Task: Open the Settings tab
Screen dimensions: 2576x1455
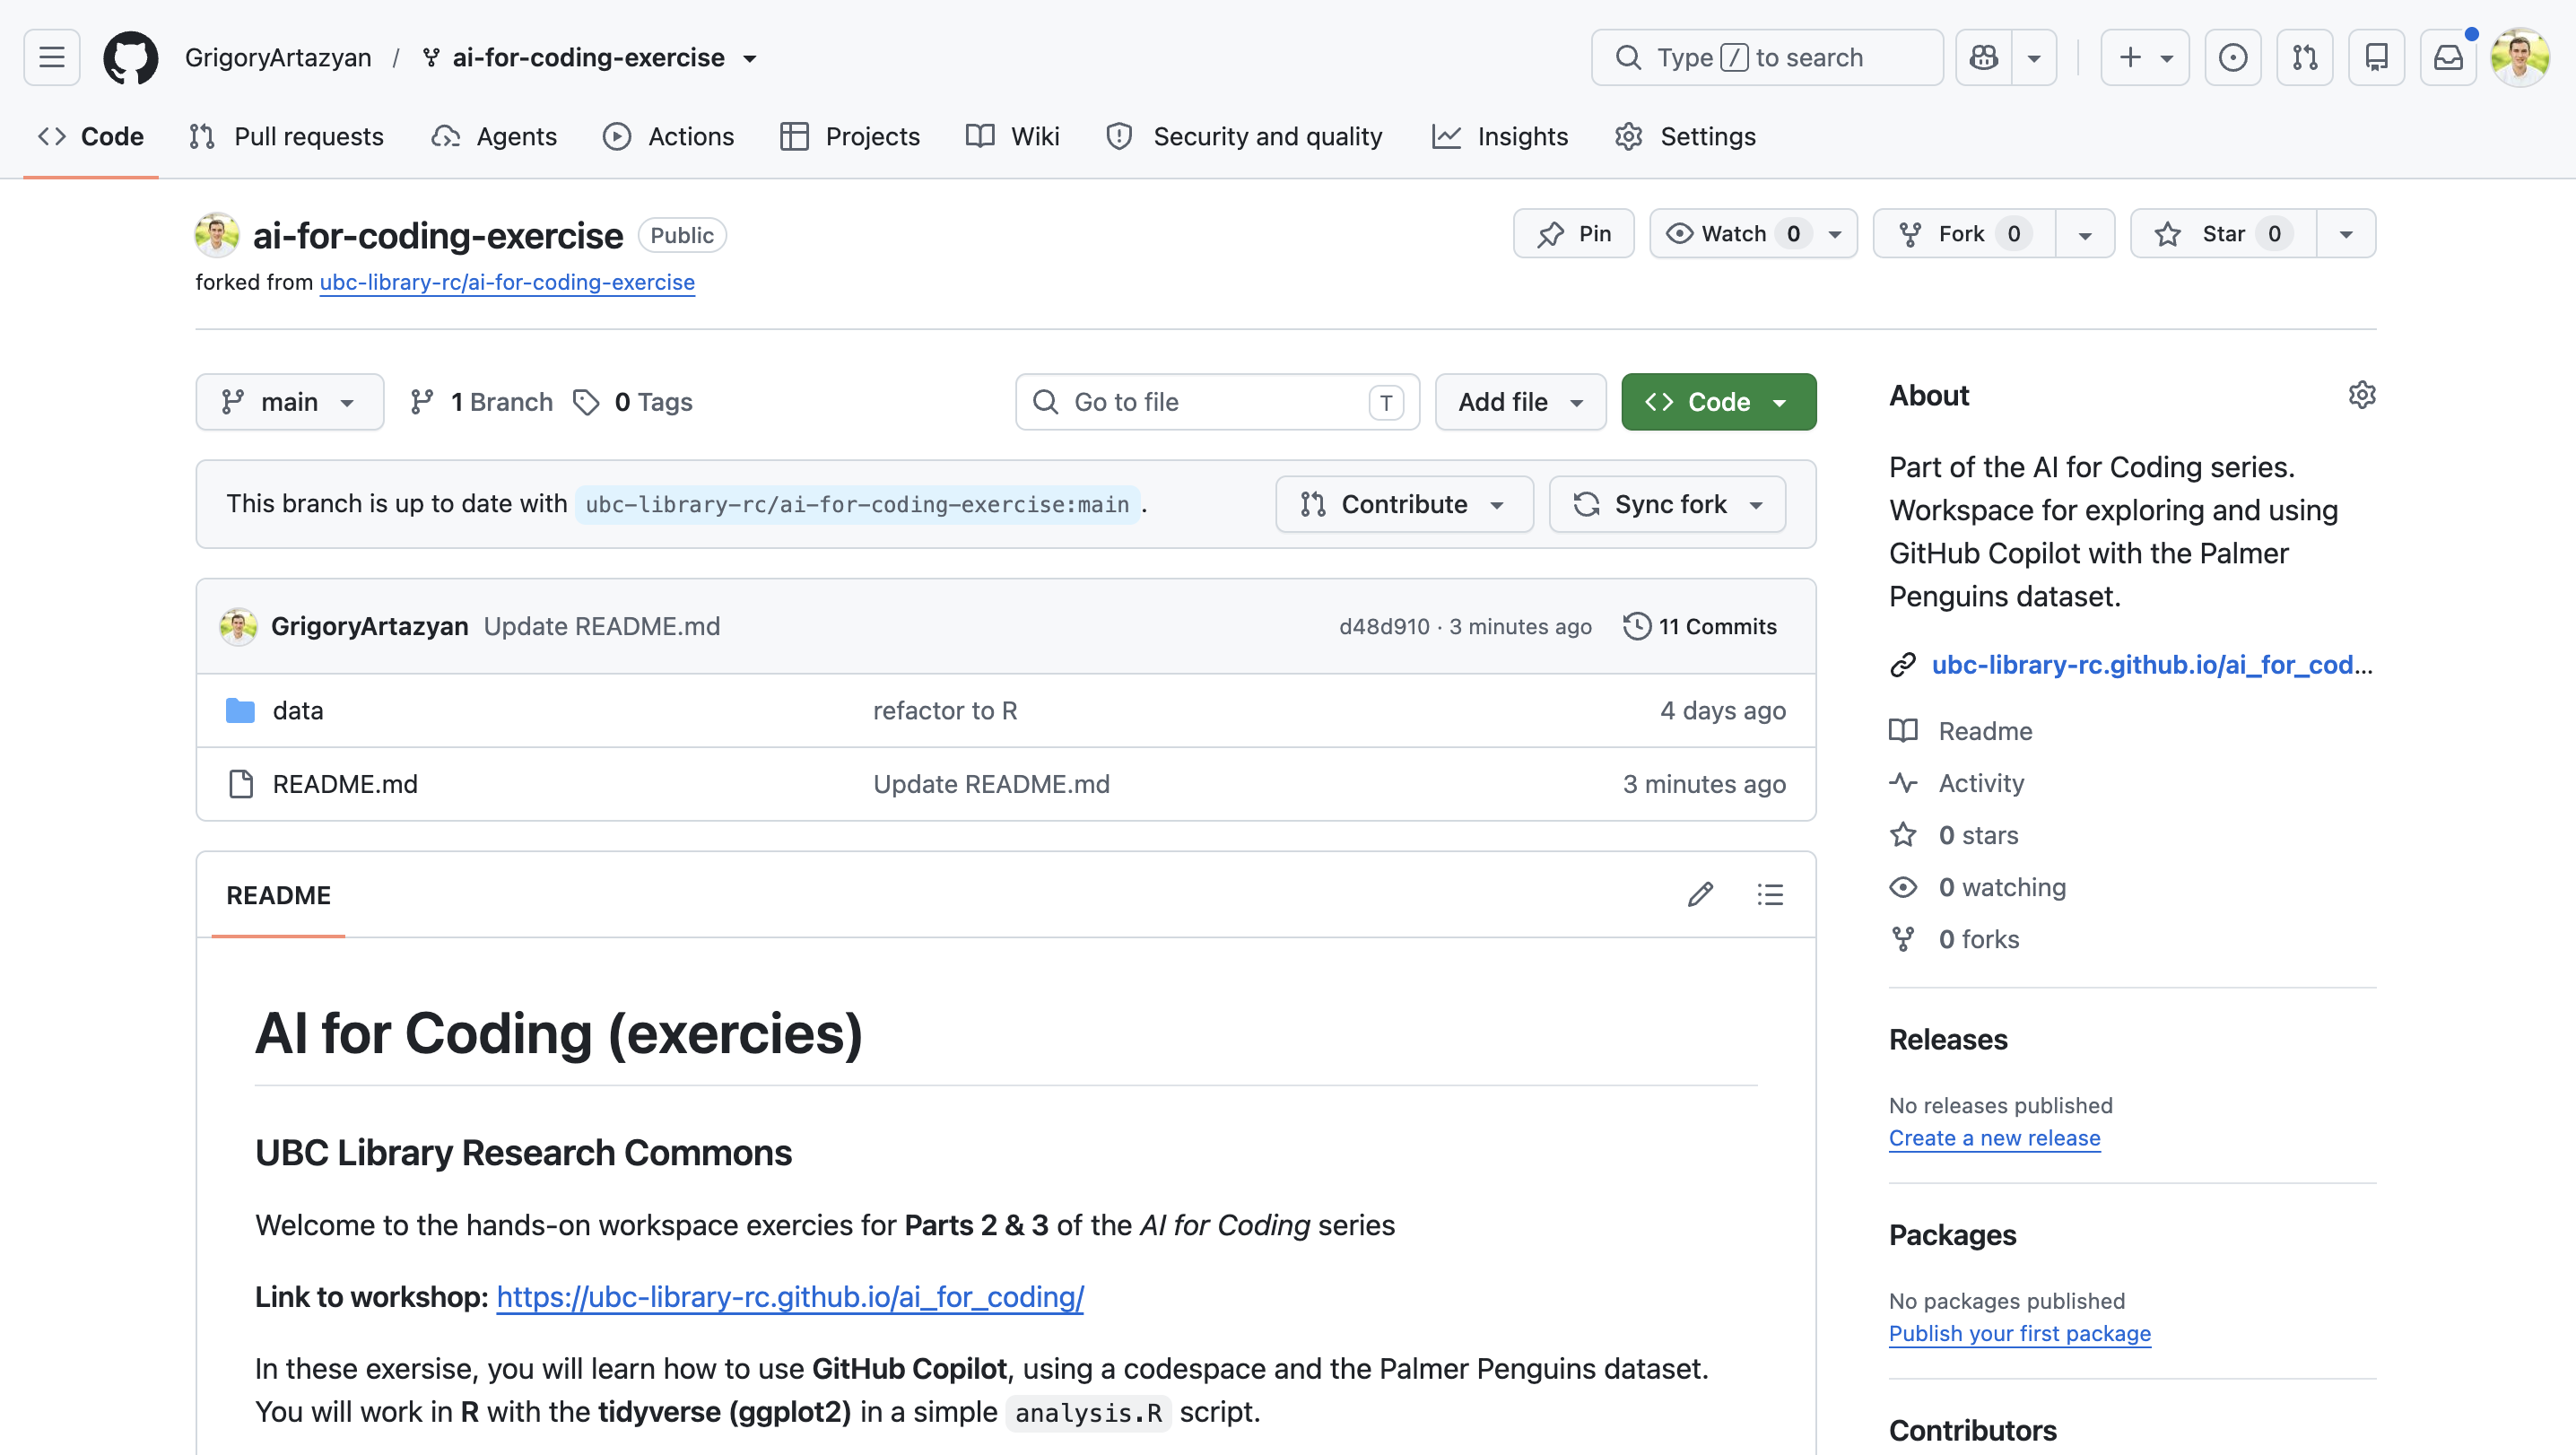Action: 1685,136
